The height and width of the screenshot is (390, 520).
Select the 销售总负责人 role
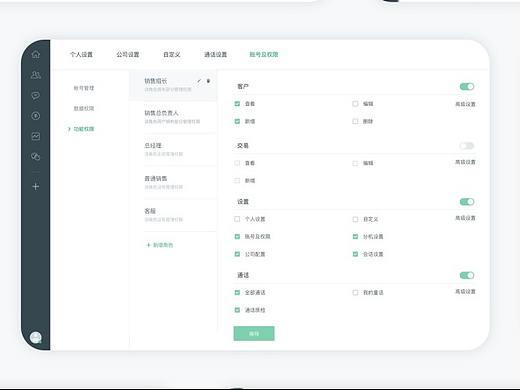click(173, 117)
